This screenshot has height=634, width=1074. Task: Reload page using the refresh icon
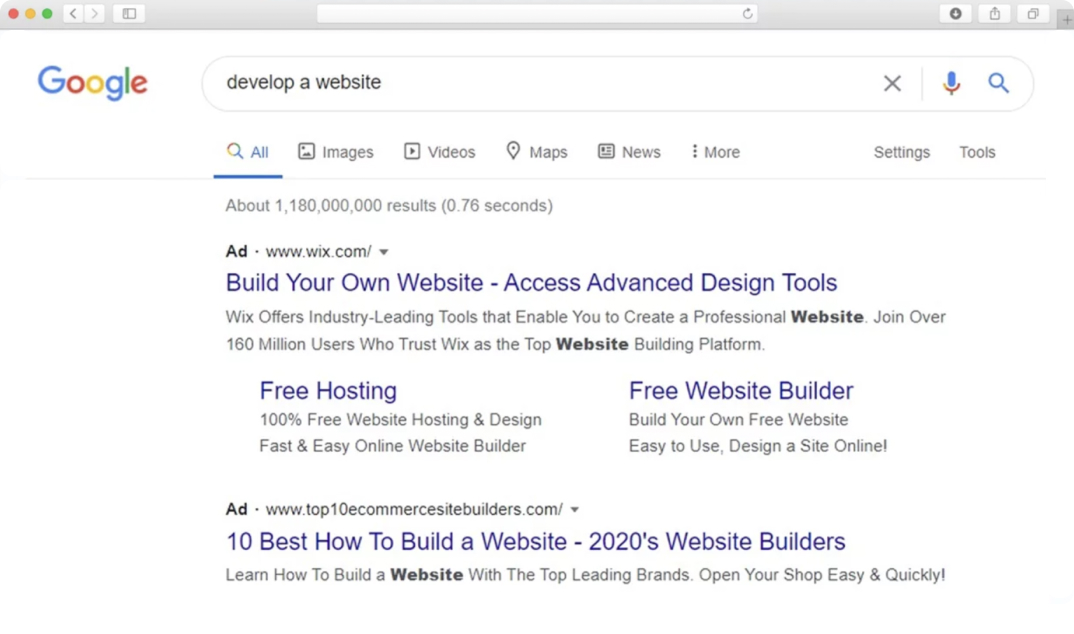(x=747, y=14)
